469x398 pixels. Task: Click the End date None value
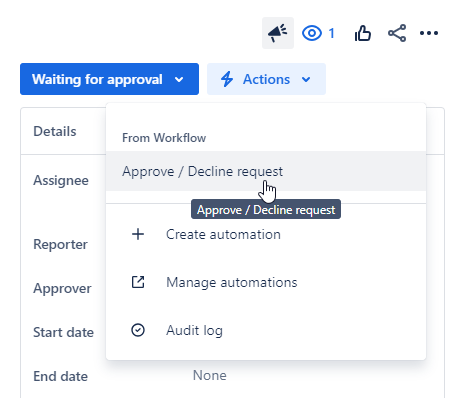(x=210, y=375)
